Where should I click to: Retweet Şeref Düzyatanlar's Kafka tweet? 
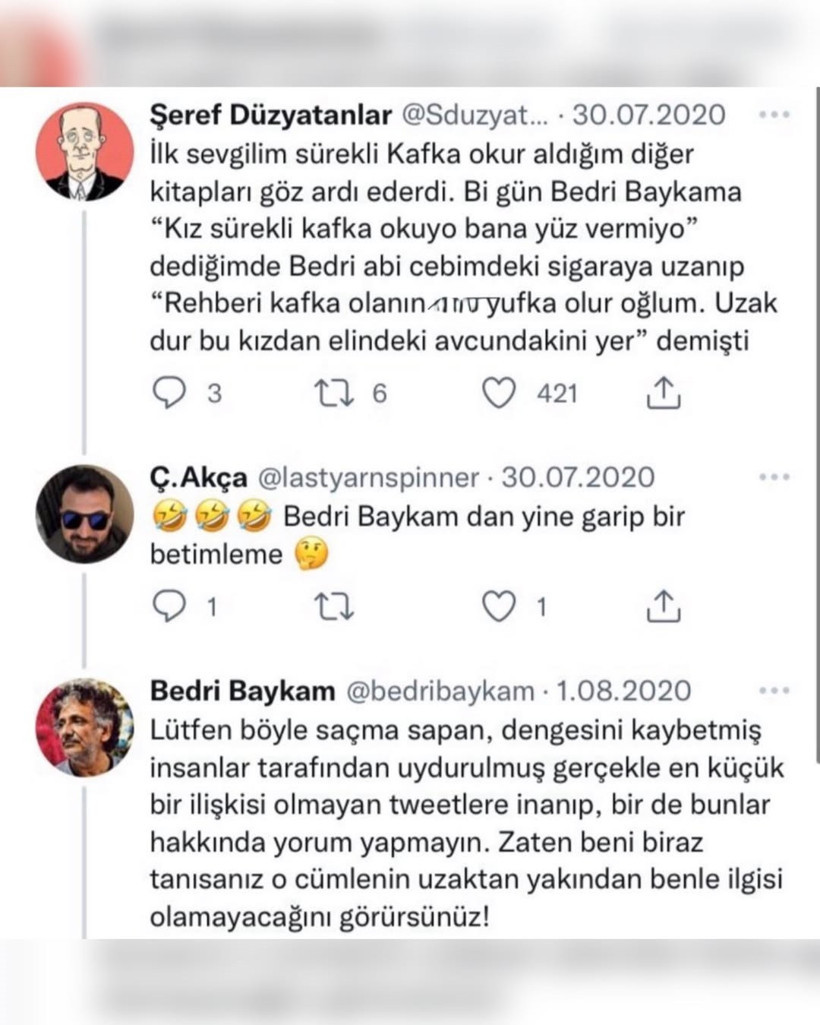[332, 394]
